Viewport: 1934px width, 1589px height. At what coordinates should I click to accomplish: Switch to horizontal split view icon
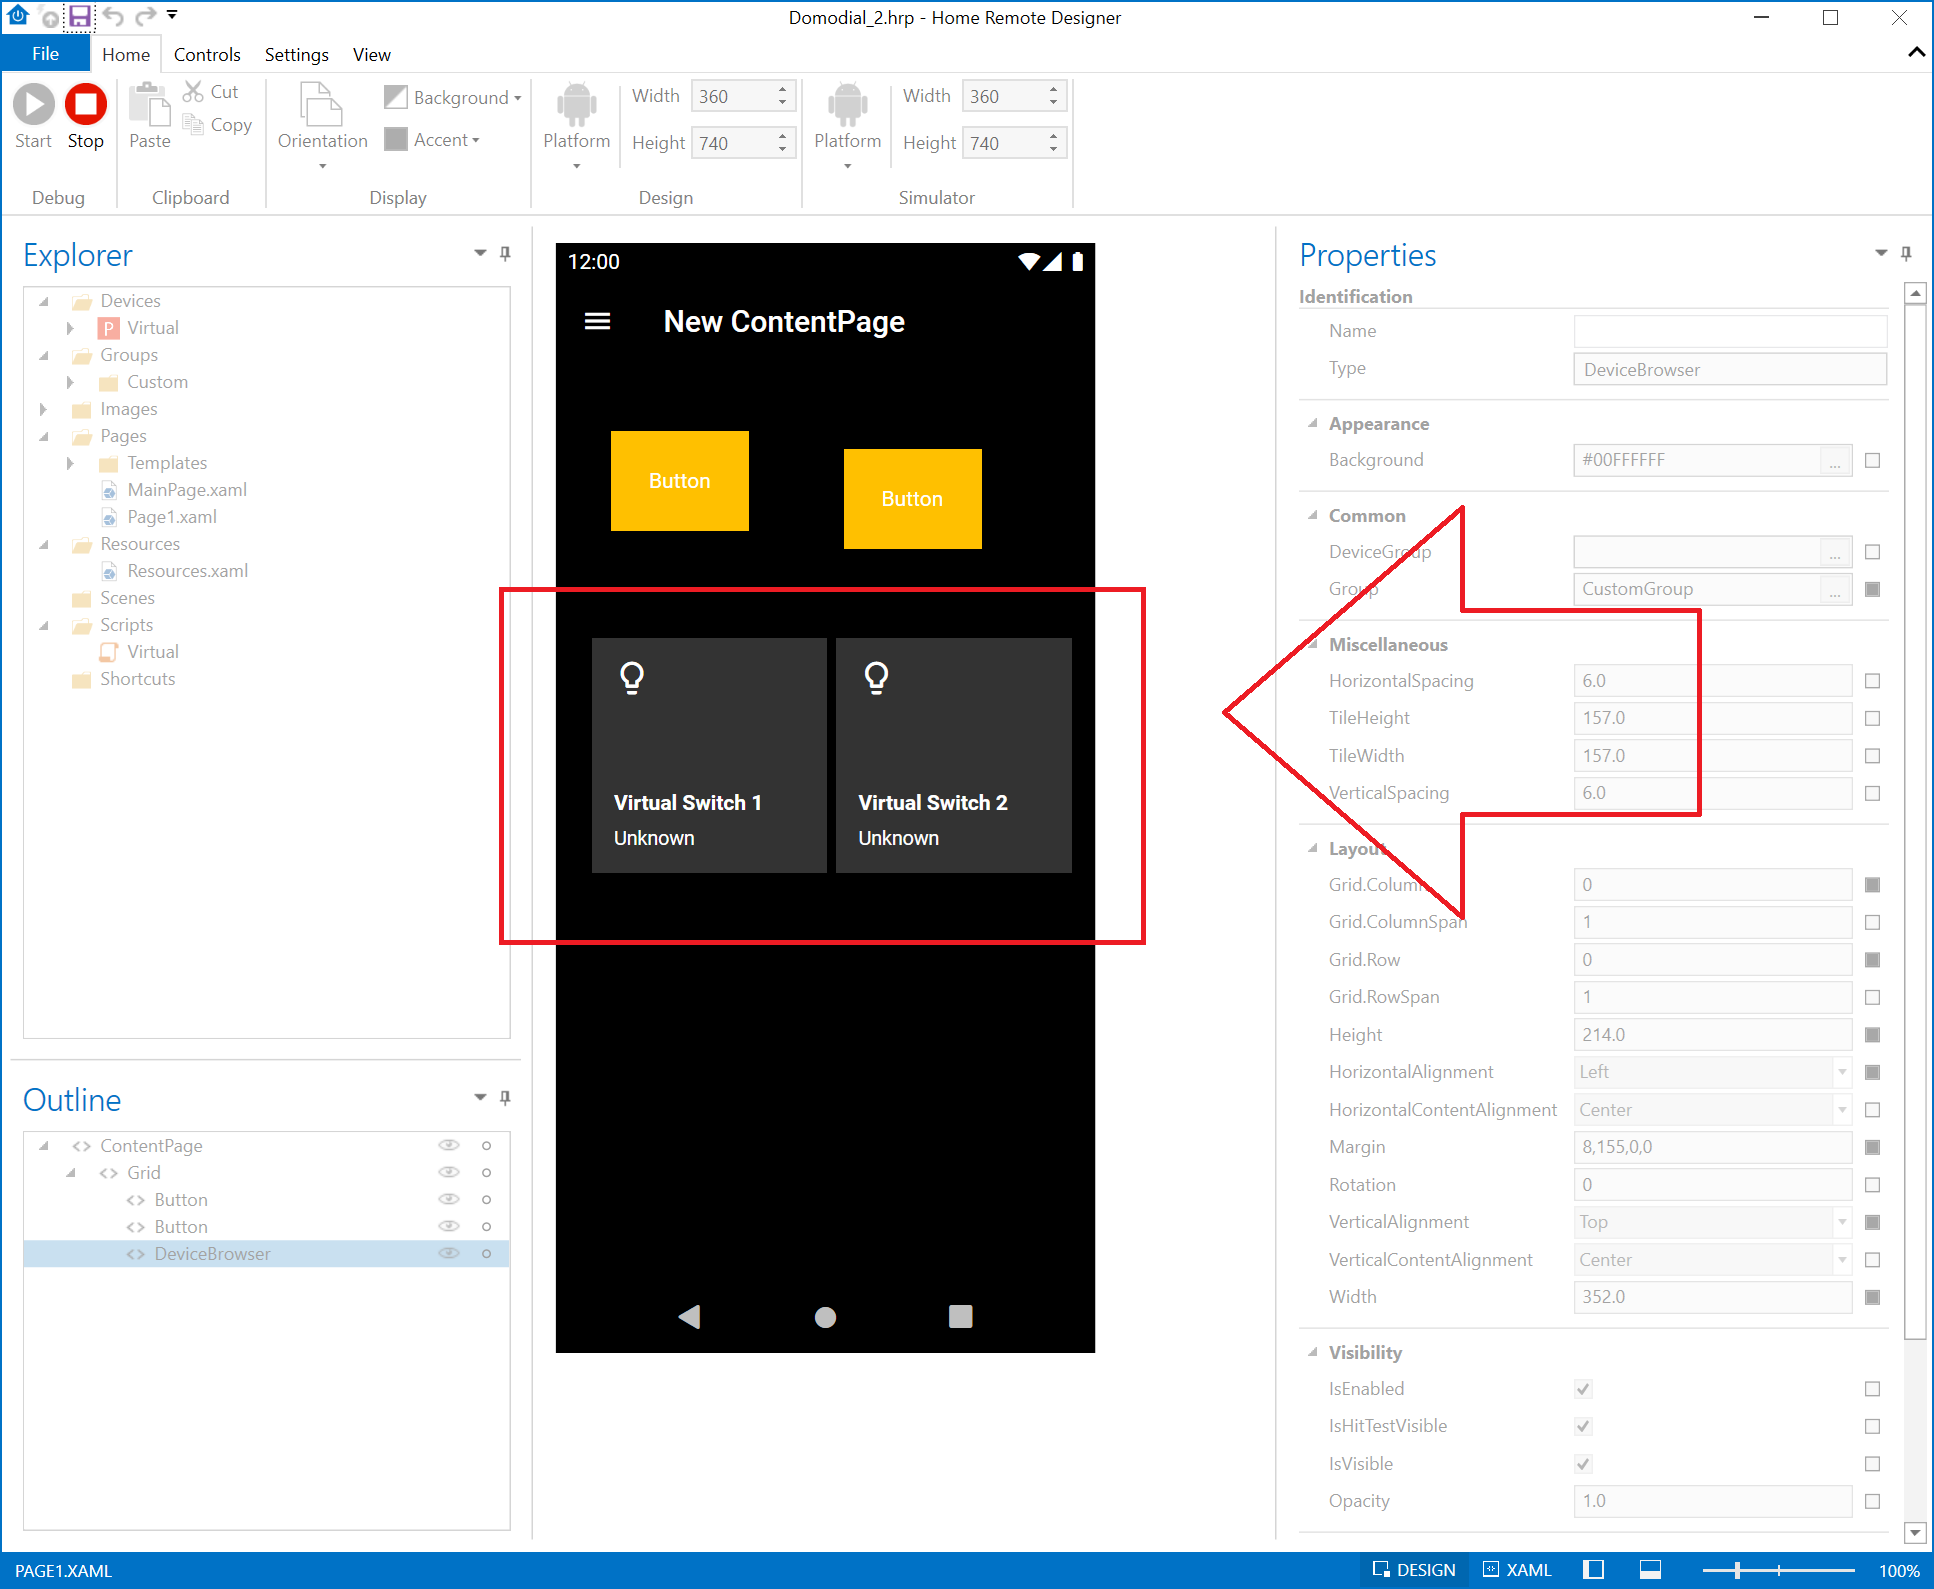pyautogui.click(x=1651, y=1570)
